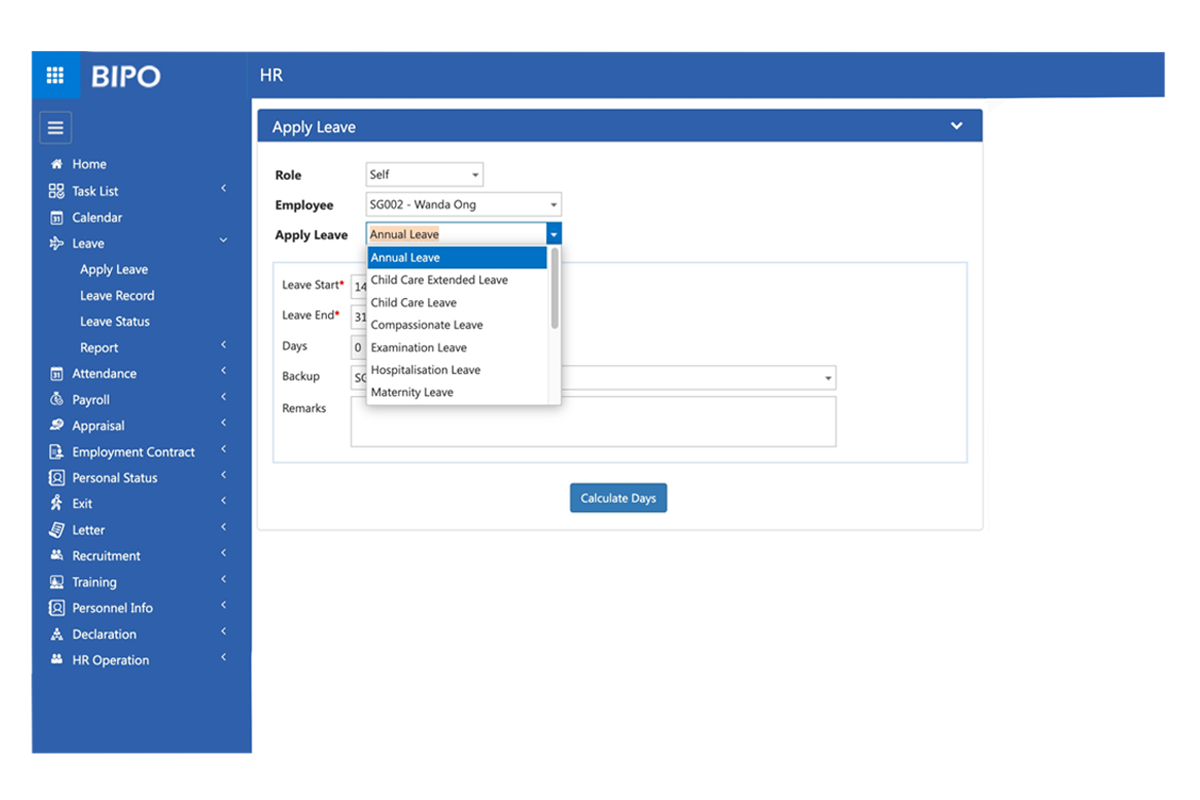Viewport: 1200px width, 800px height.
Task: Collapse the Apply Leave panel chevron
Action: [x=957, y=126]
